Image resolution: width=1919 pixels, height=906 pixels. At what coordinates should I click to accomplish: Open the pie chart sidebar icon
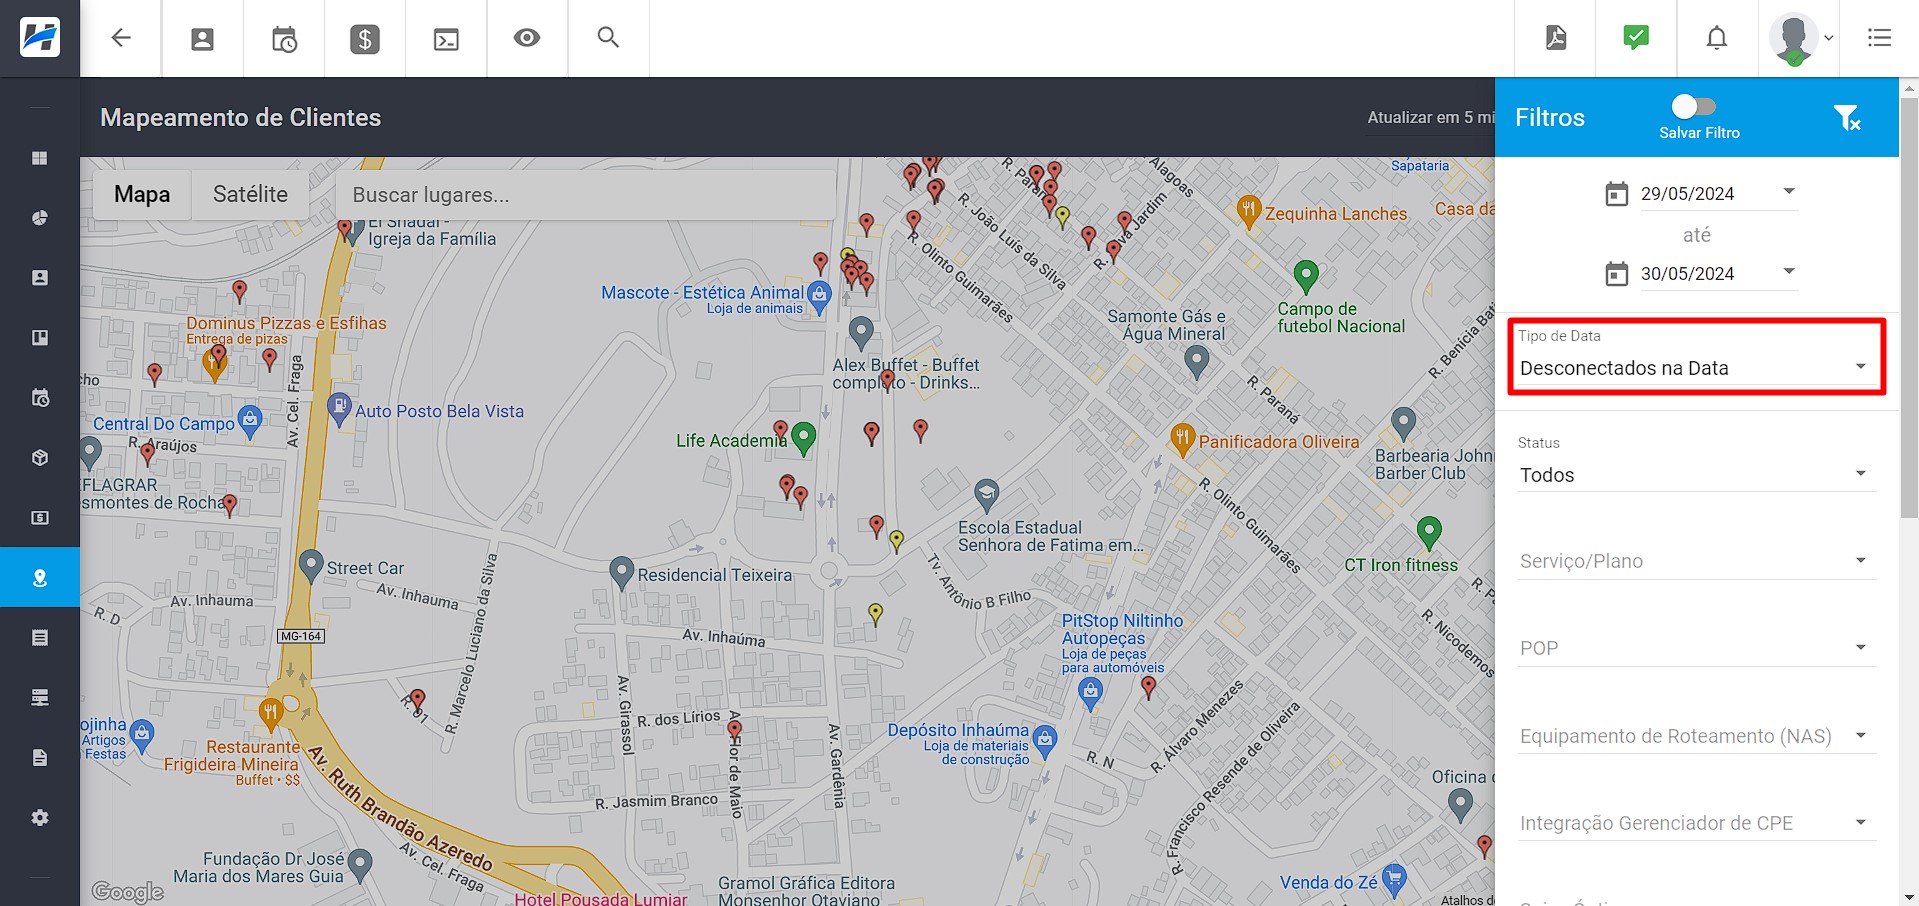40,218
